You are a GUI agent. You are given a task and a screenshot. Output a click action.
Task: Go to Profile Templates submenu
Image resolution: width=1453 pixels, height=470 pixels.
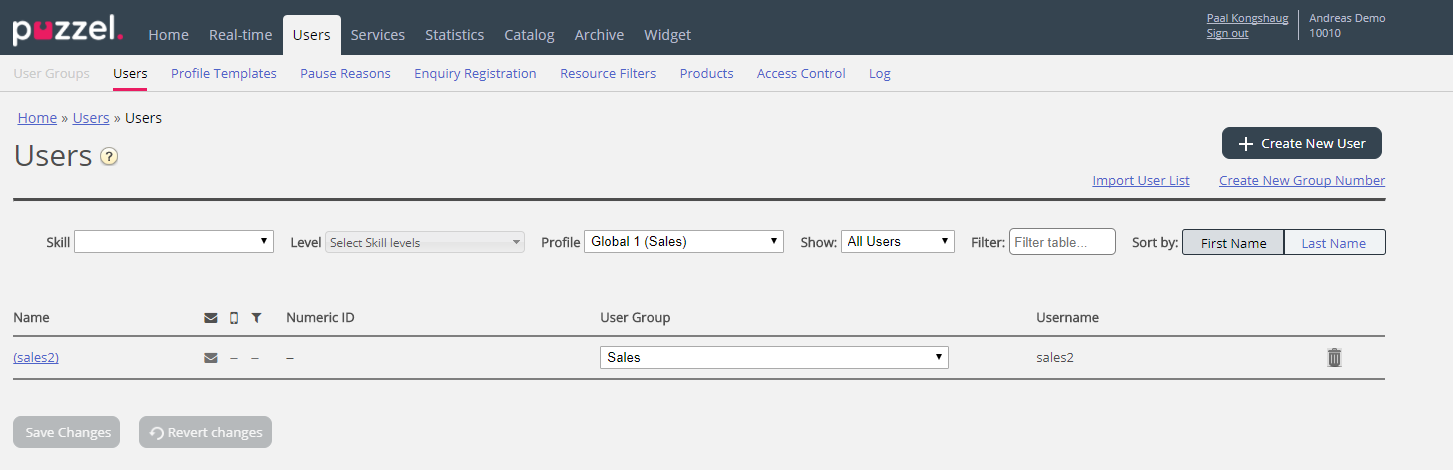(x=224, y=73)
